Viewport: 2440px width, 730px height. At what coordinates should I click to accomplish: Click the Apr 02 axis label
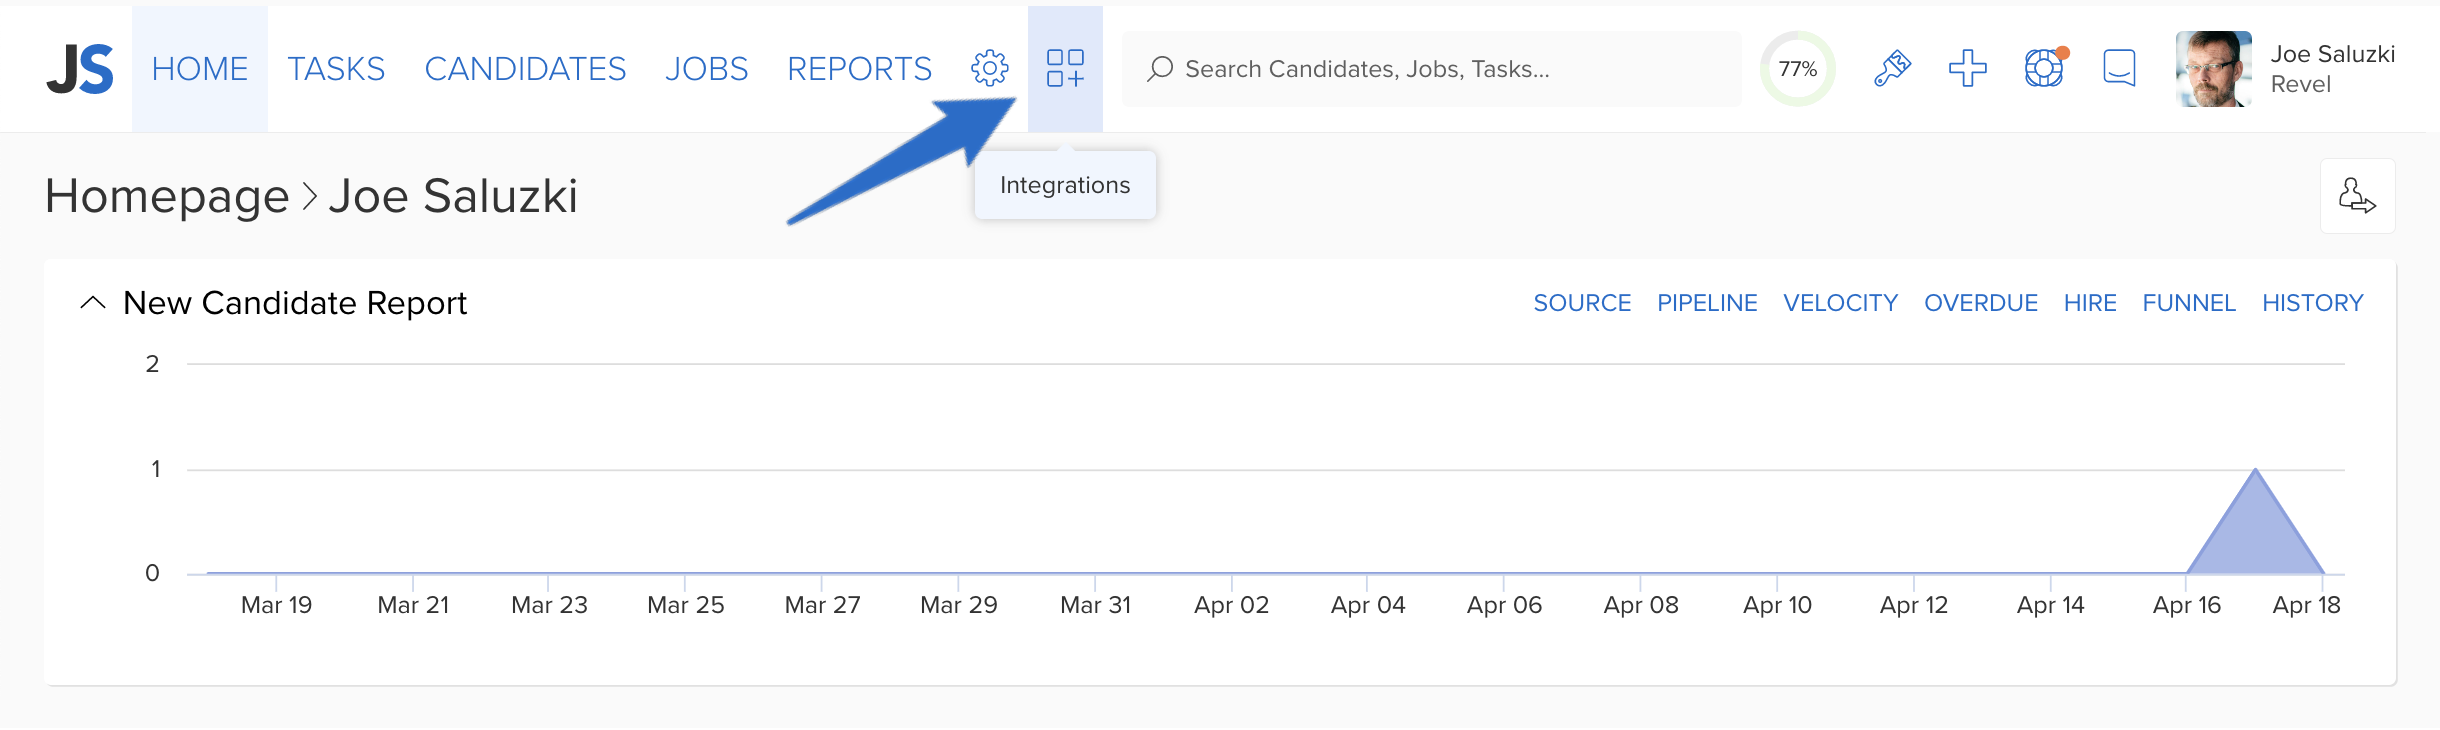point(1231,605)
